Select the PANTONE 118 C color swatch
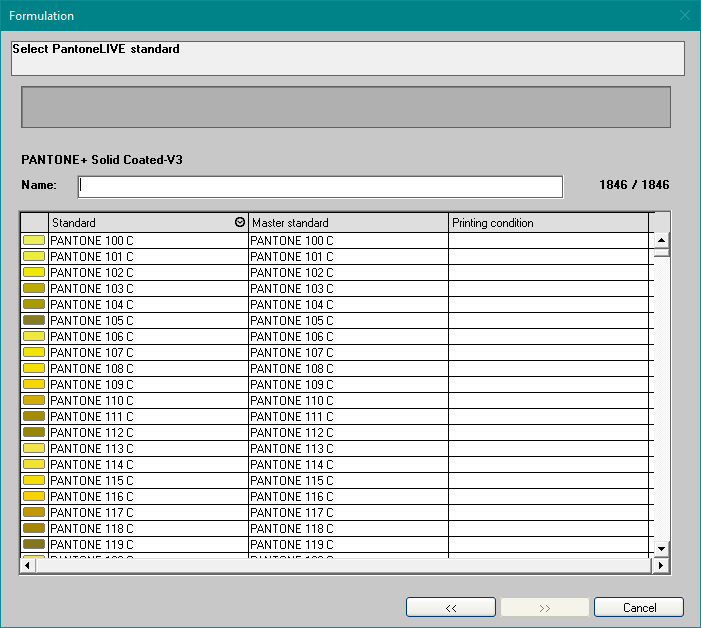 34,528
